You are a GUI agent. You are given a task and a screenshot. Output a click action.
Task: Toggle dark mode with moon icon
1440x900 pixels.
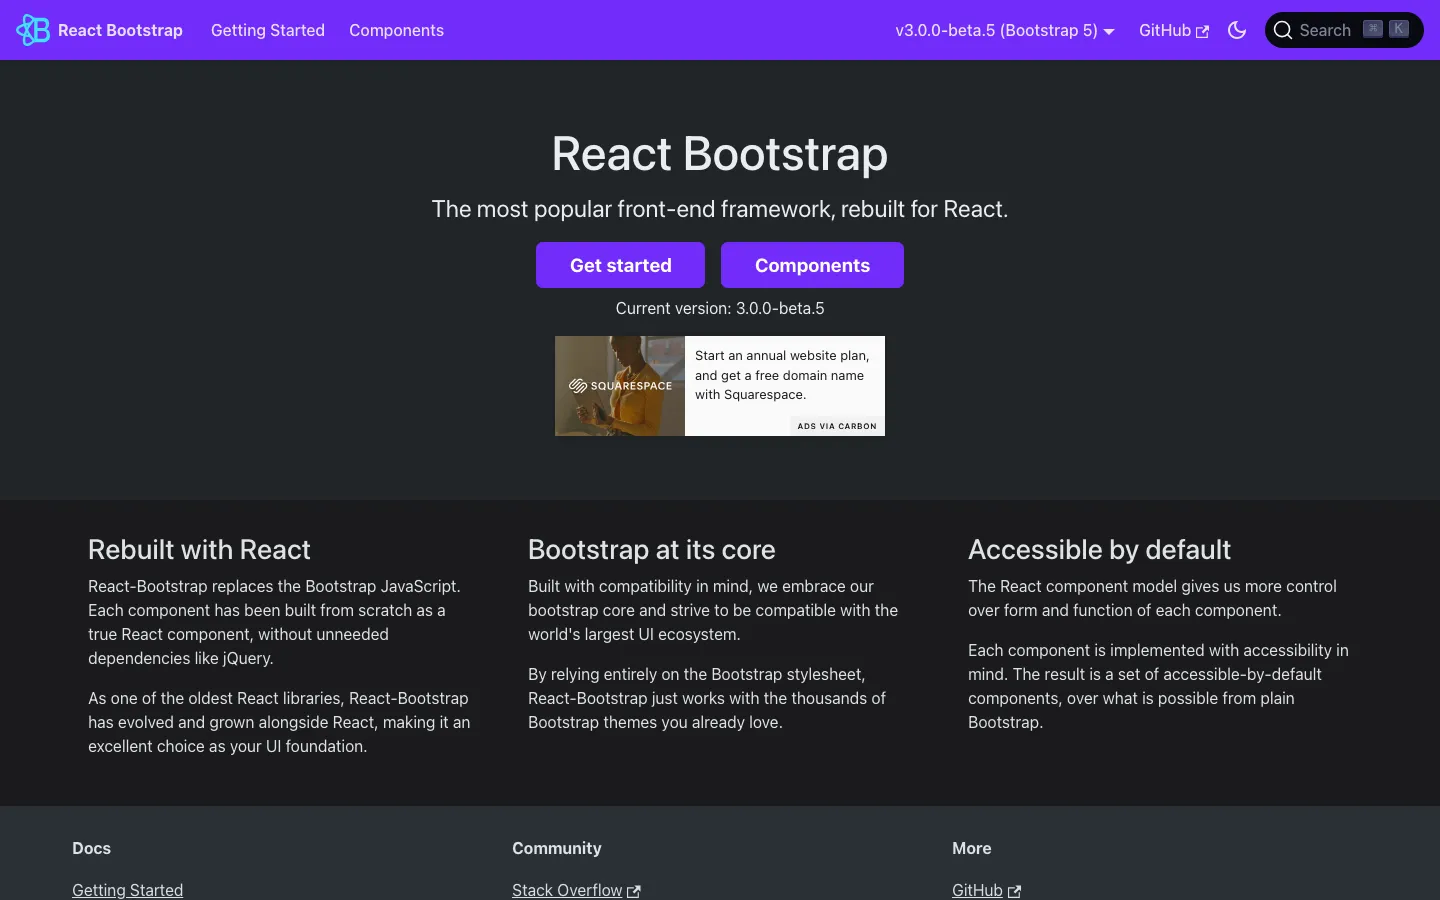[1237, 30]
